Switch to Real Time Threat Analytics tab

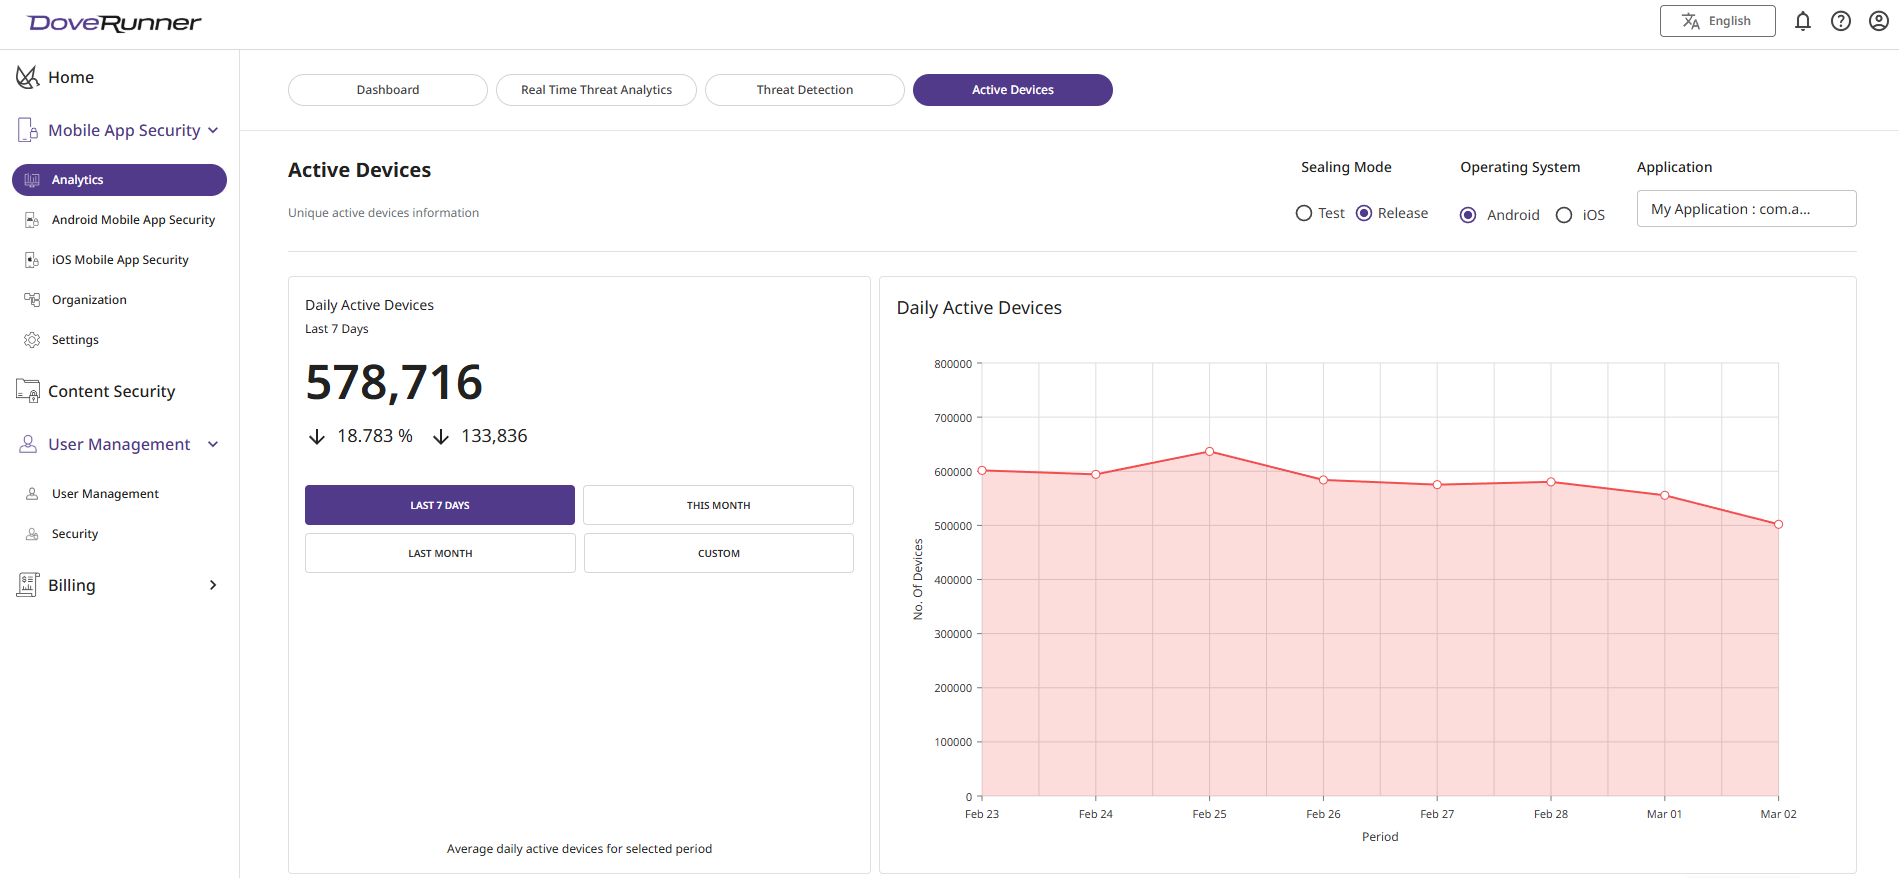(596, 90)
